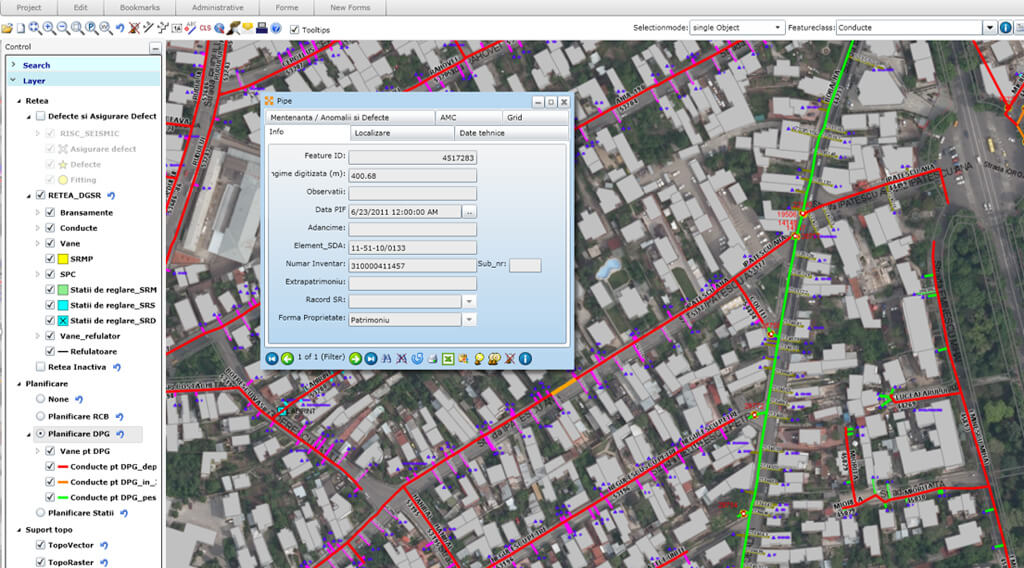Click the yellow SRMP color swatch

tap(62, 259)
